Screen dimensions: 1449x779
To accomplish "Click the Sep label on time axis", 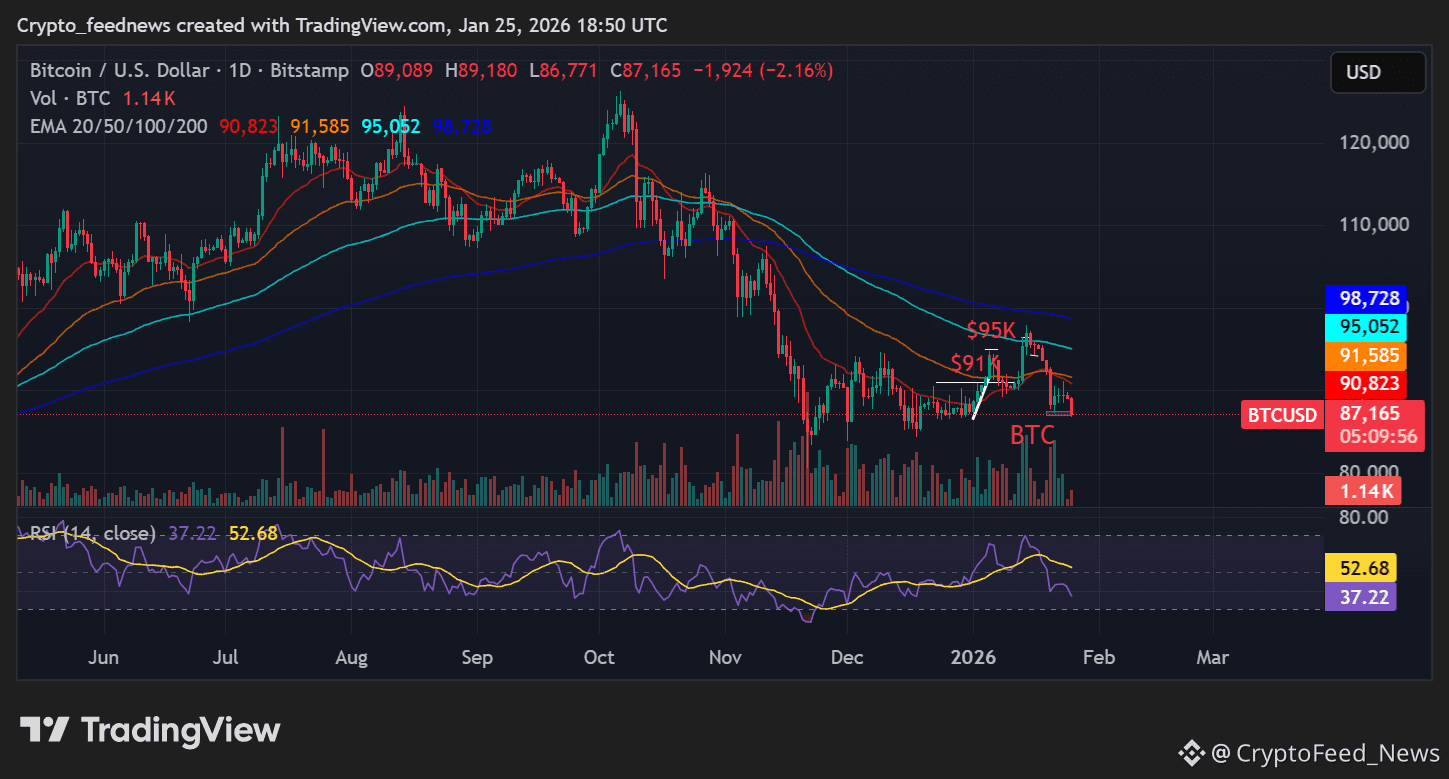I will 477,657.
